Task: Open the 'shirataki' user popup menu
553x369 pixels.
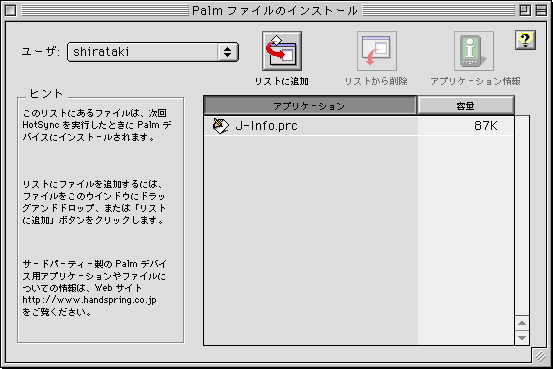Action: 153,52
